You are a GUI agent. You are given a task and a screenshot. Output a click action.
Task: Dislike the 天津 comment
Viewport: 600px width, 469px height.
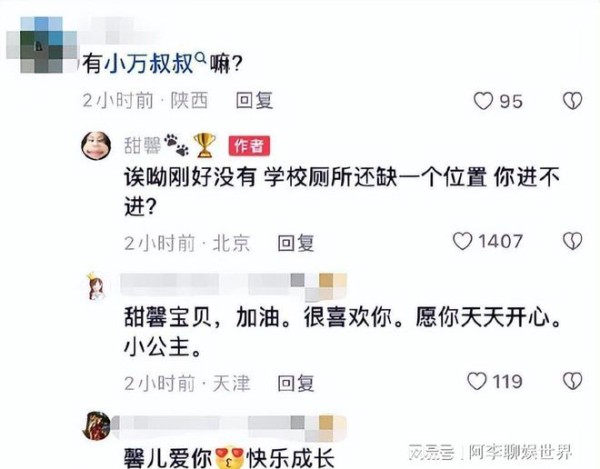(572, 381)
